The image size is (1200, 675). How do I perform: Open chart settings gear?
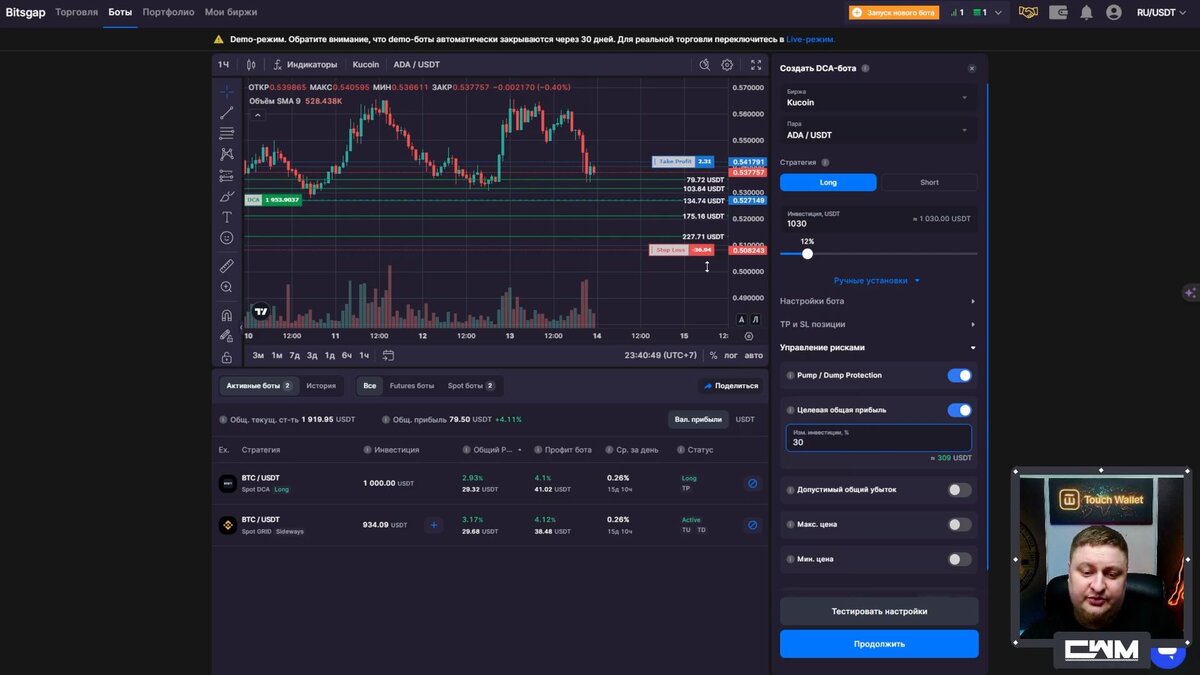pos(727,65)
